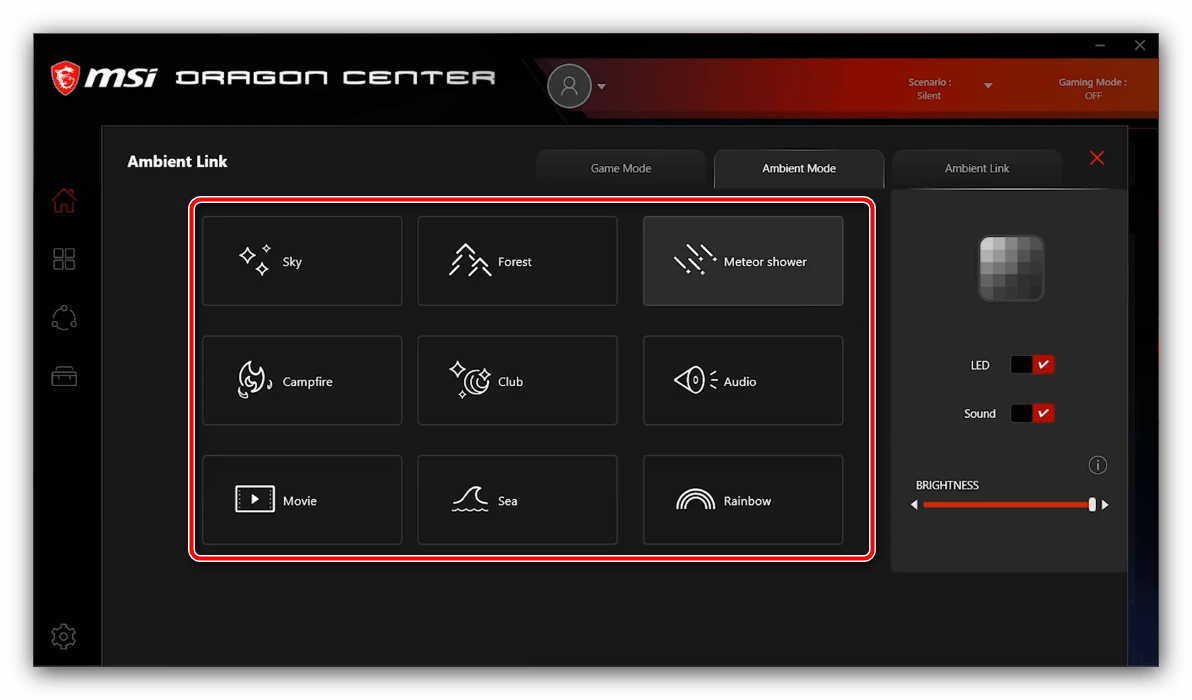
Task: Expand the user profile dropdown arrow
Action: 602,87
